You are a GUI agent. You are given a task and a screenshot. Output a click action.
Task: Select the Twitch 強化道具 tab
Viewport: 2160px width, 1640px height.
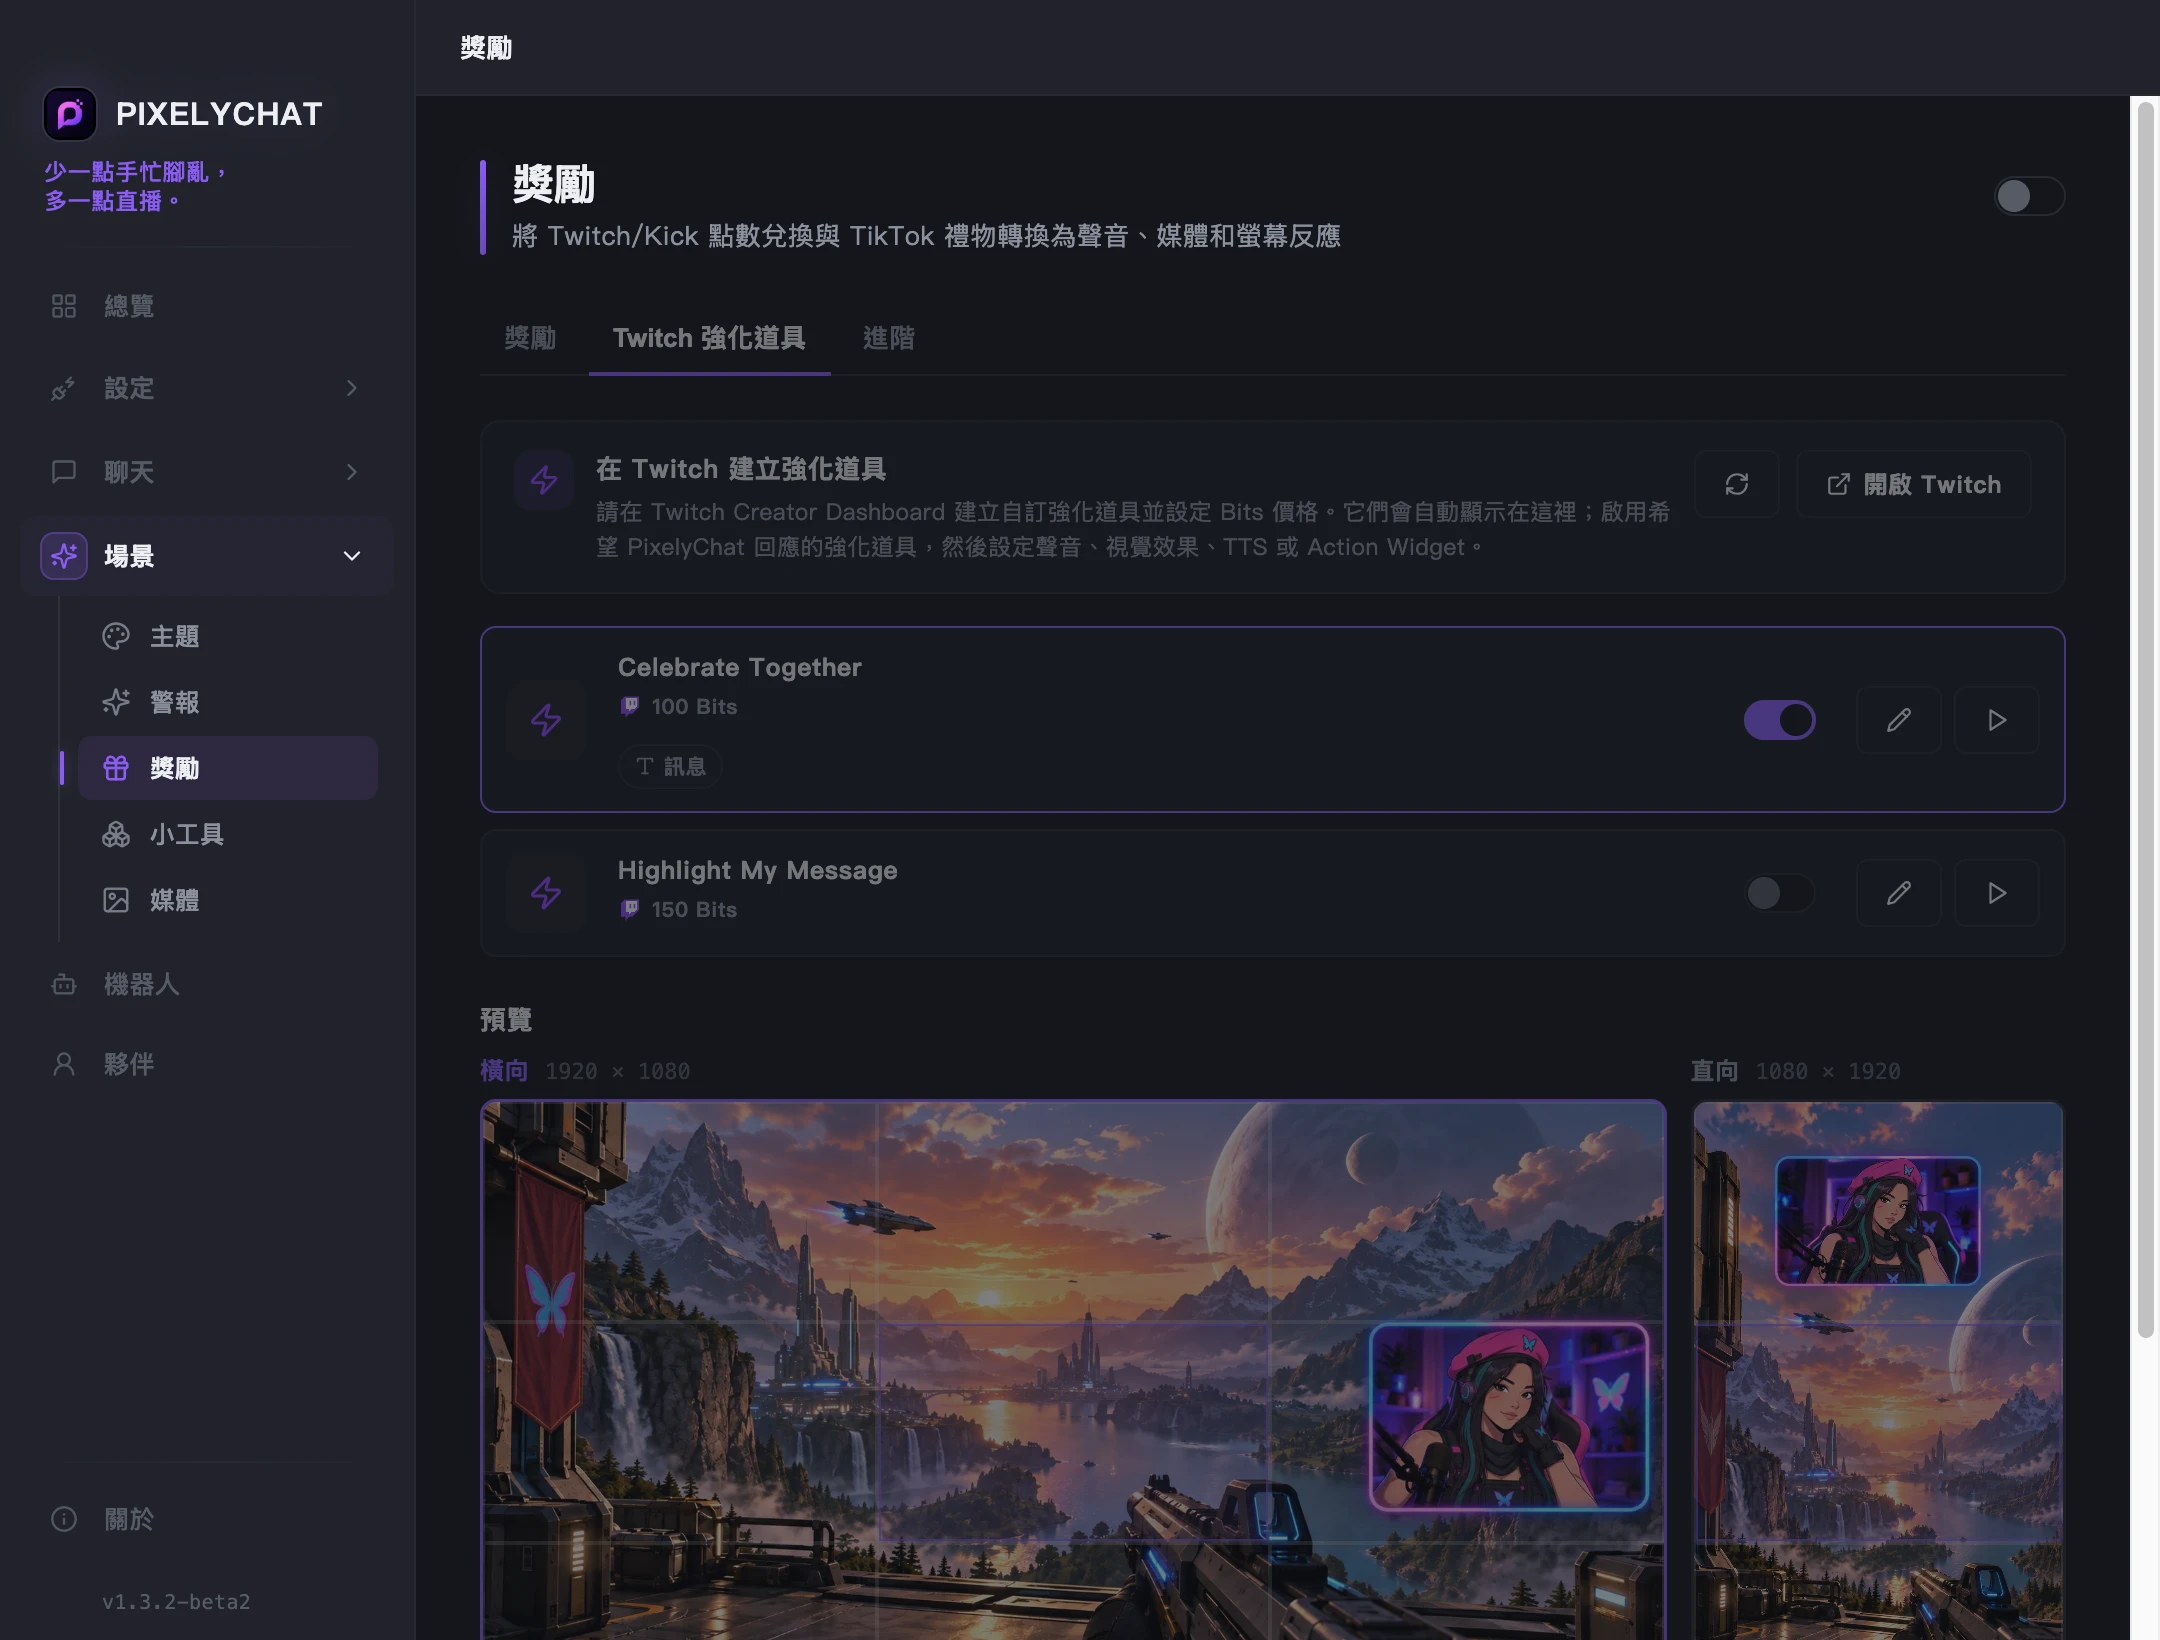click(709, 338)
